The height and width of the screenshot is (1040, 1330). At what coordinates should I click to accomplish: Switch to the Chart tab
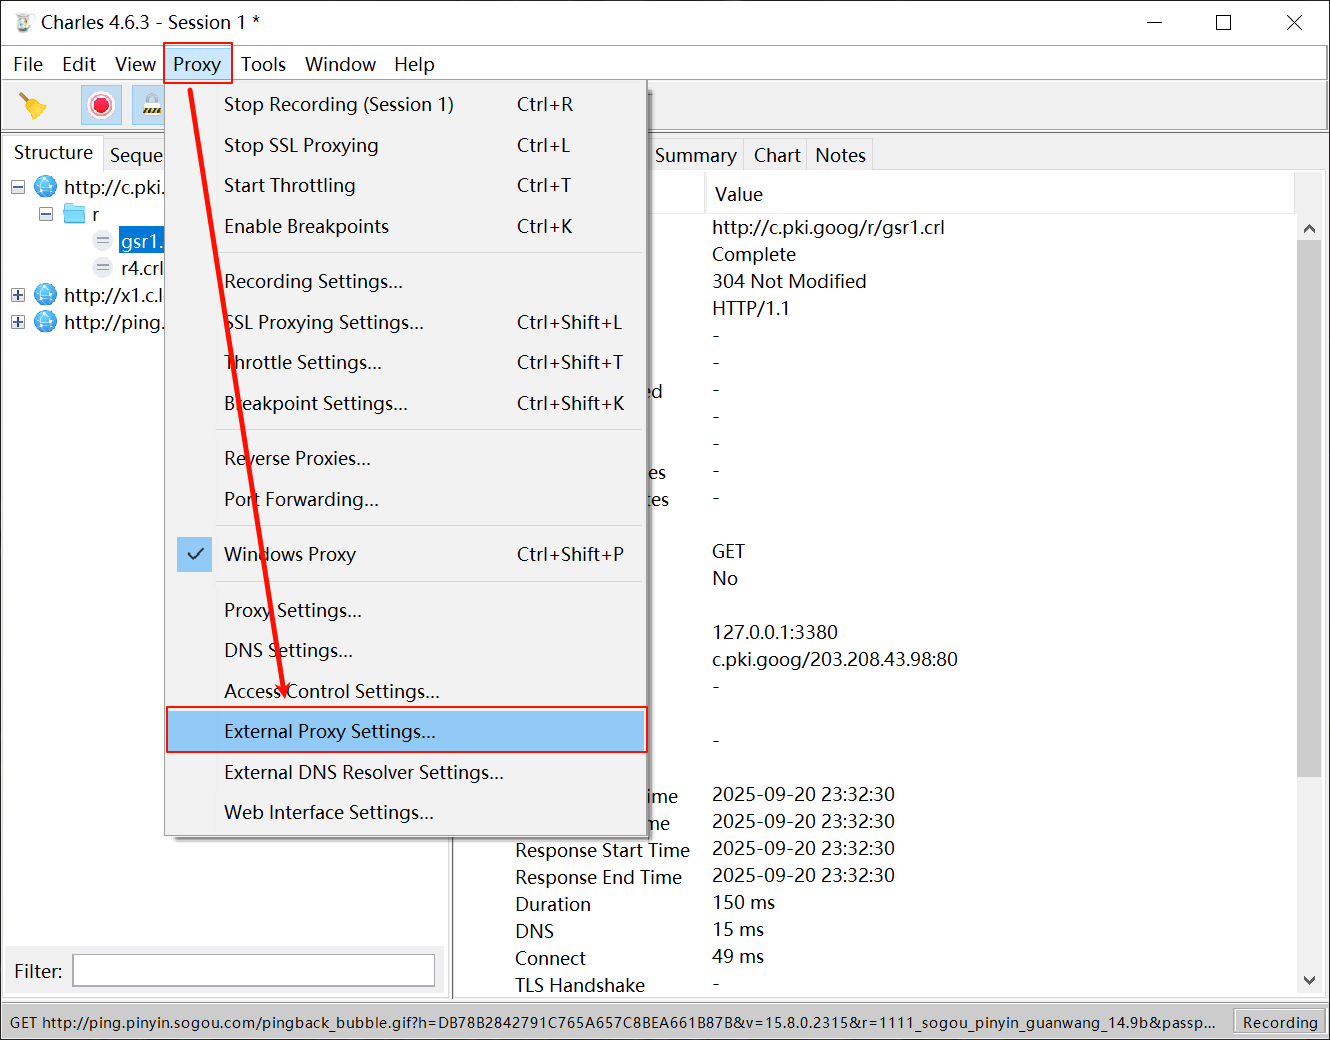click(777, 155)
